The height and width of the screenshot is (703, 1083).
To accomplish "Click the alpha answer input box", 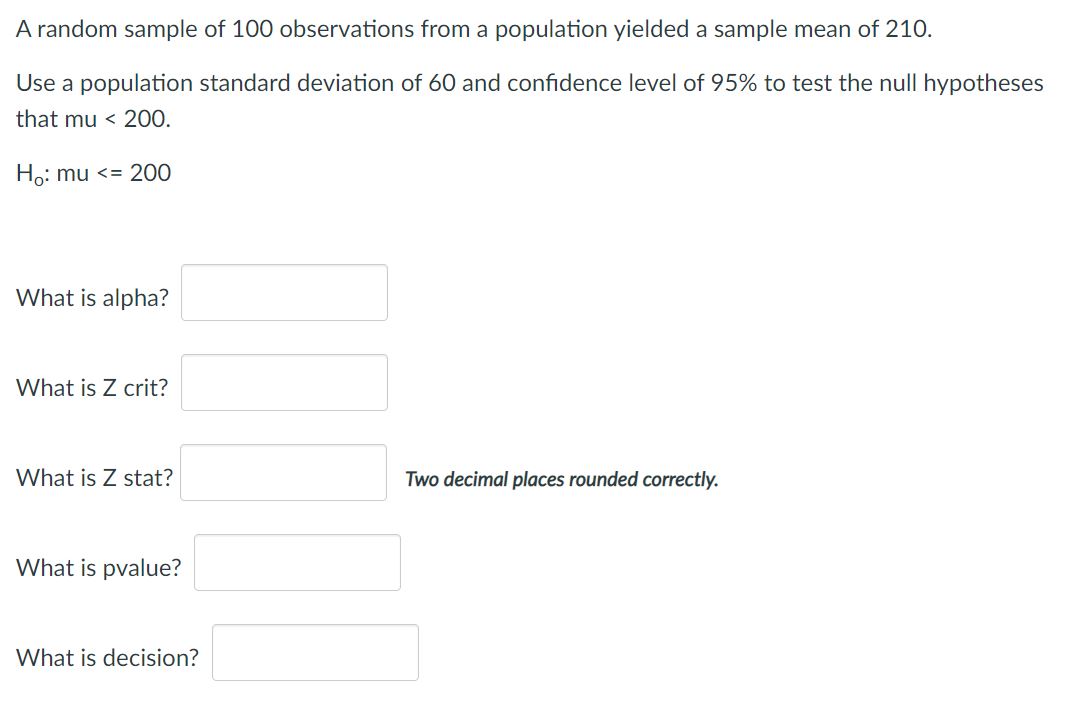I will point(284,293).
